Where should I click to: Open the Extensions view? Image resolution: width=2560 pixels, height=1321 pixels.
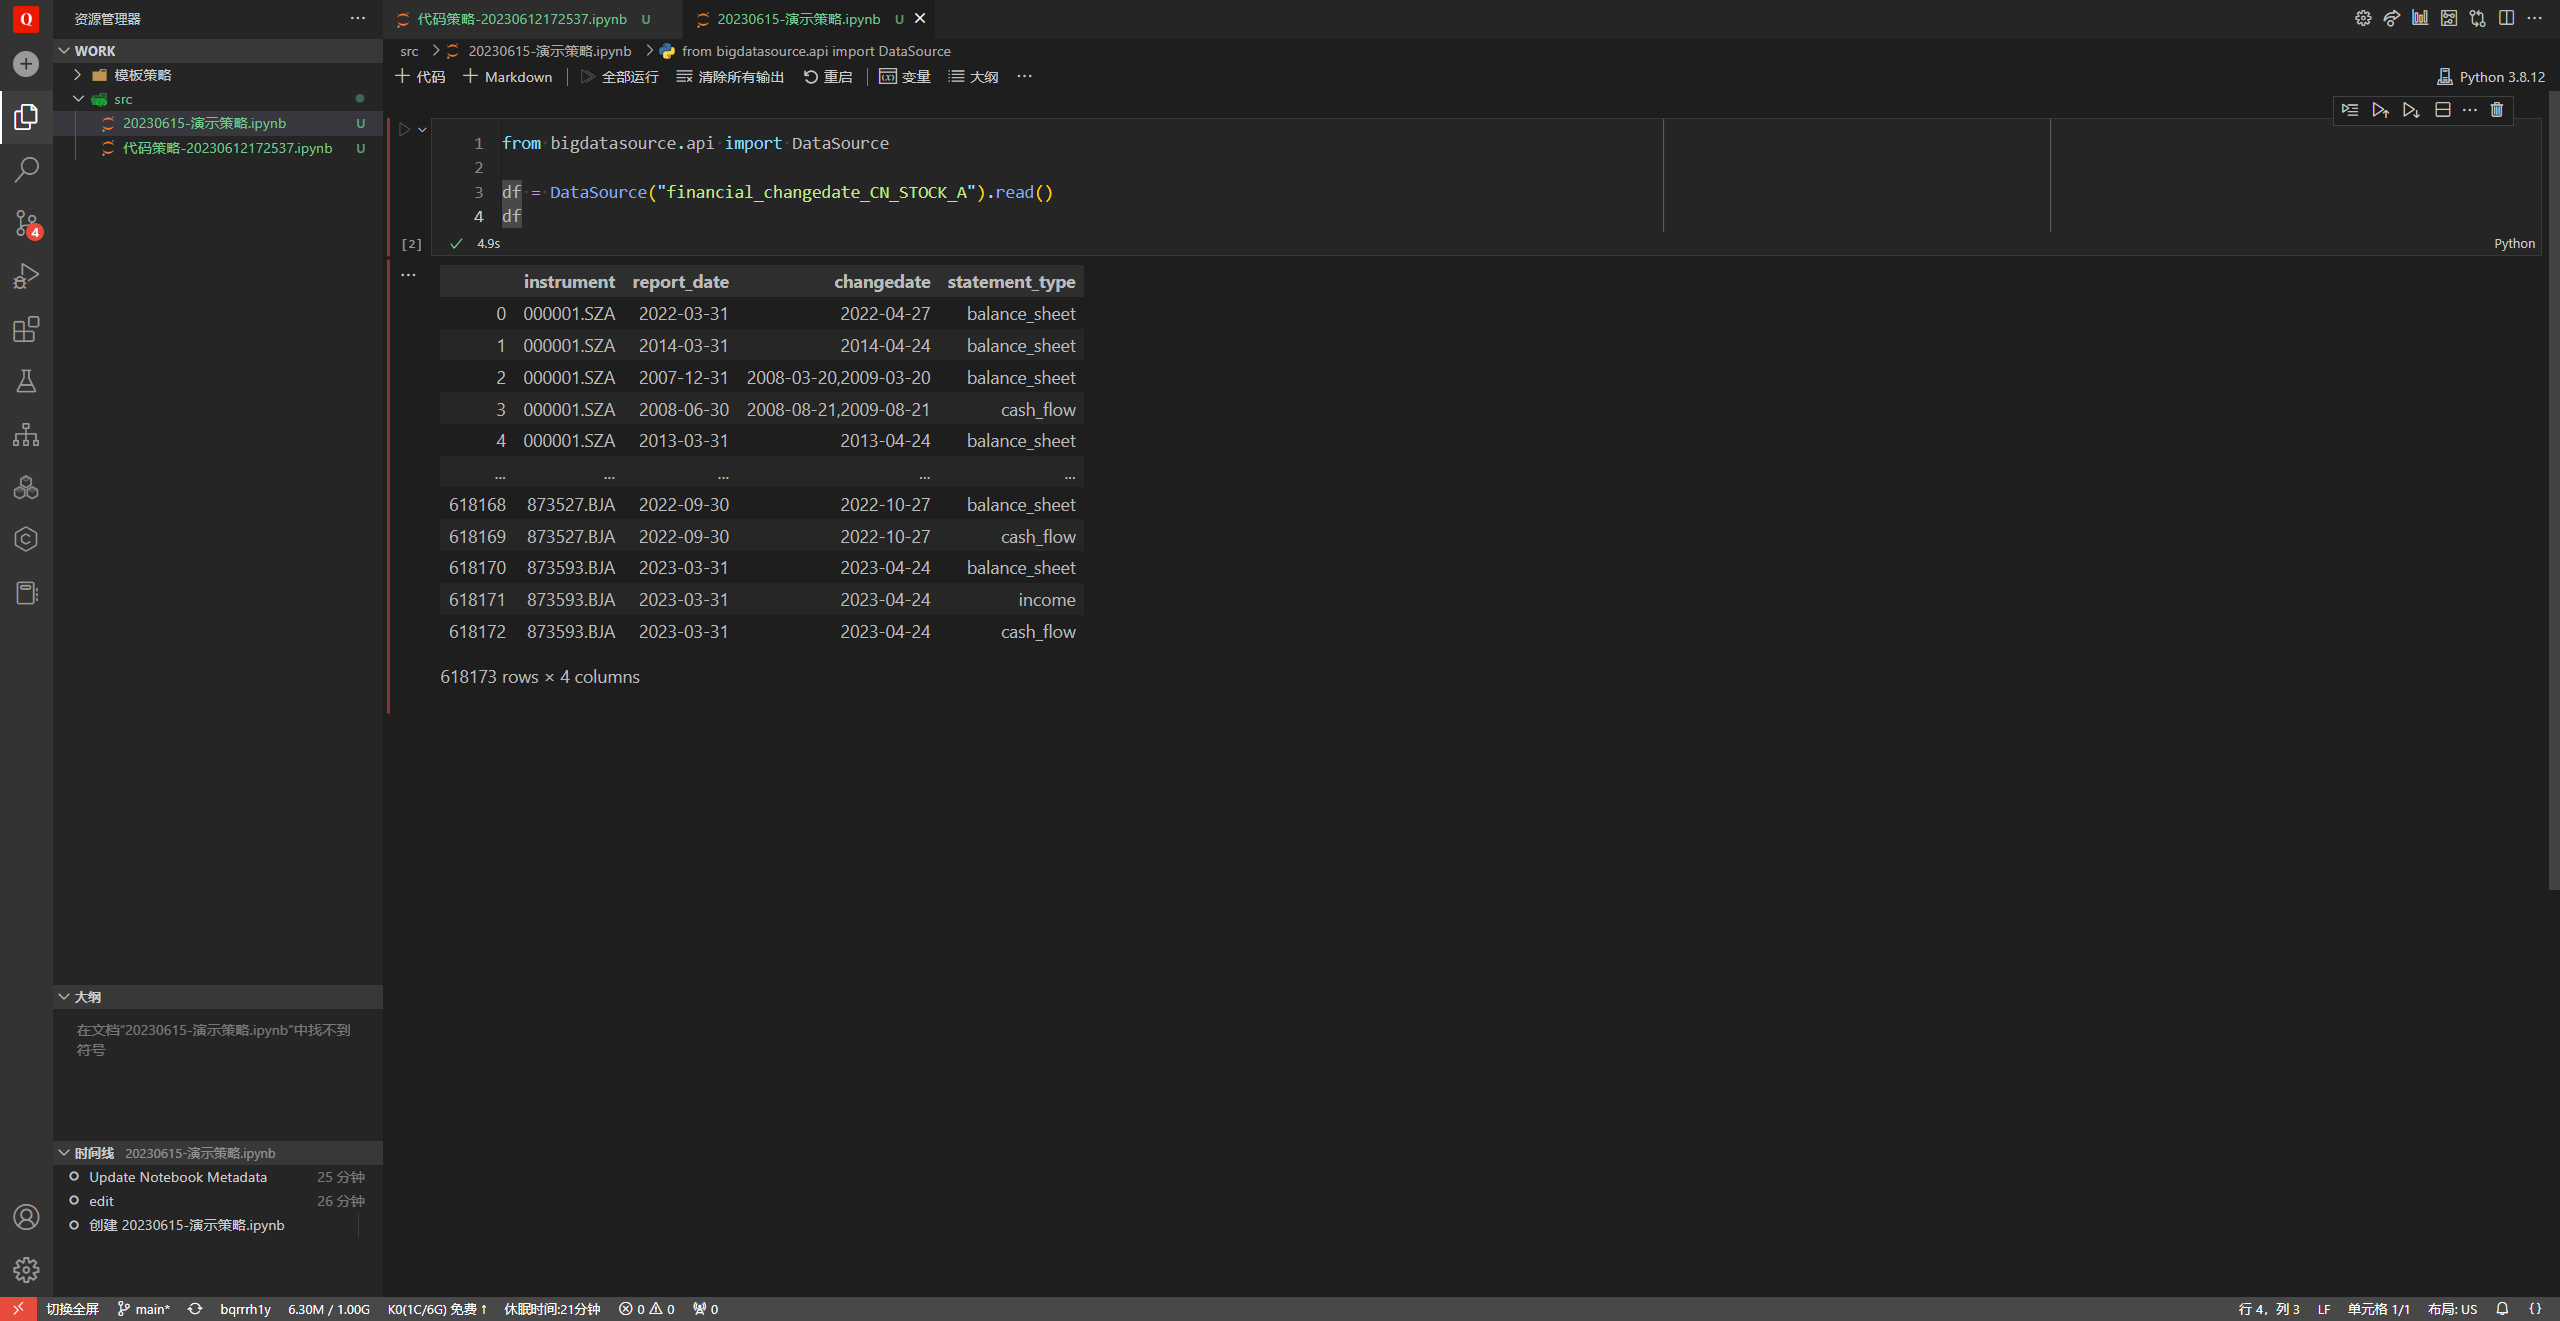pos(26,329)
